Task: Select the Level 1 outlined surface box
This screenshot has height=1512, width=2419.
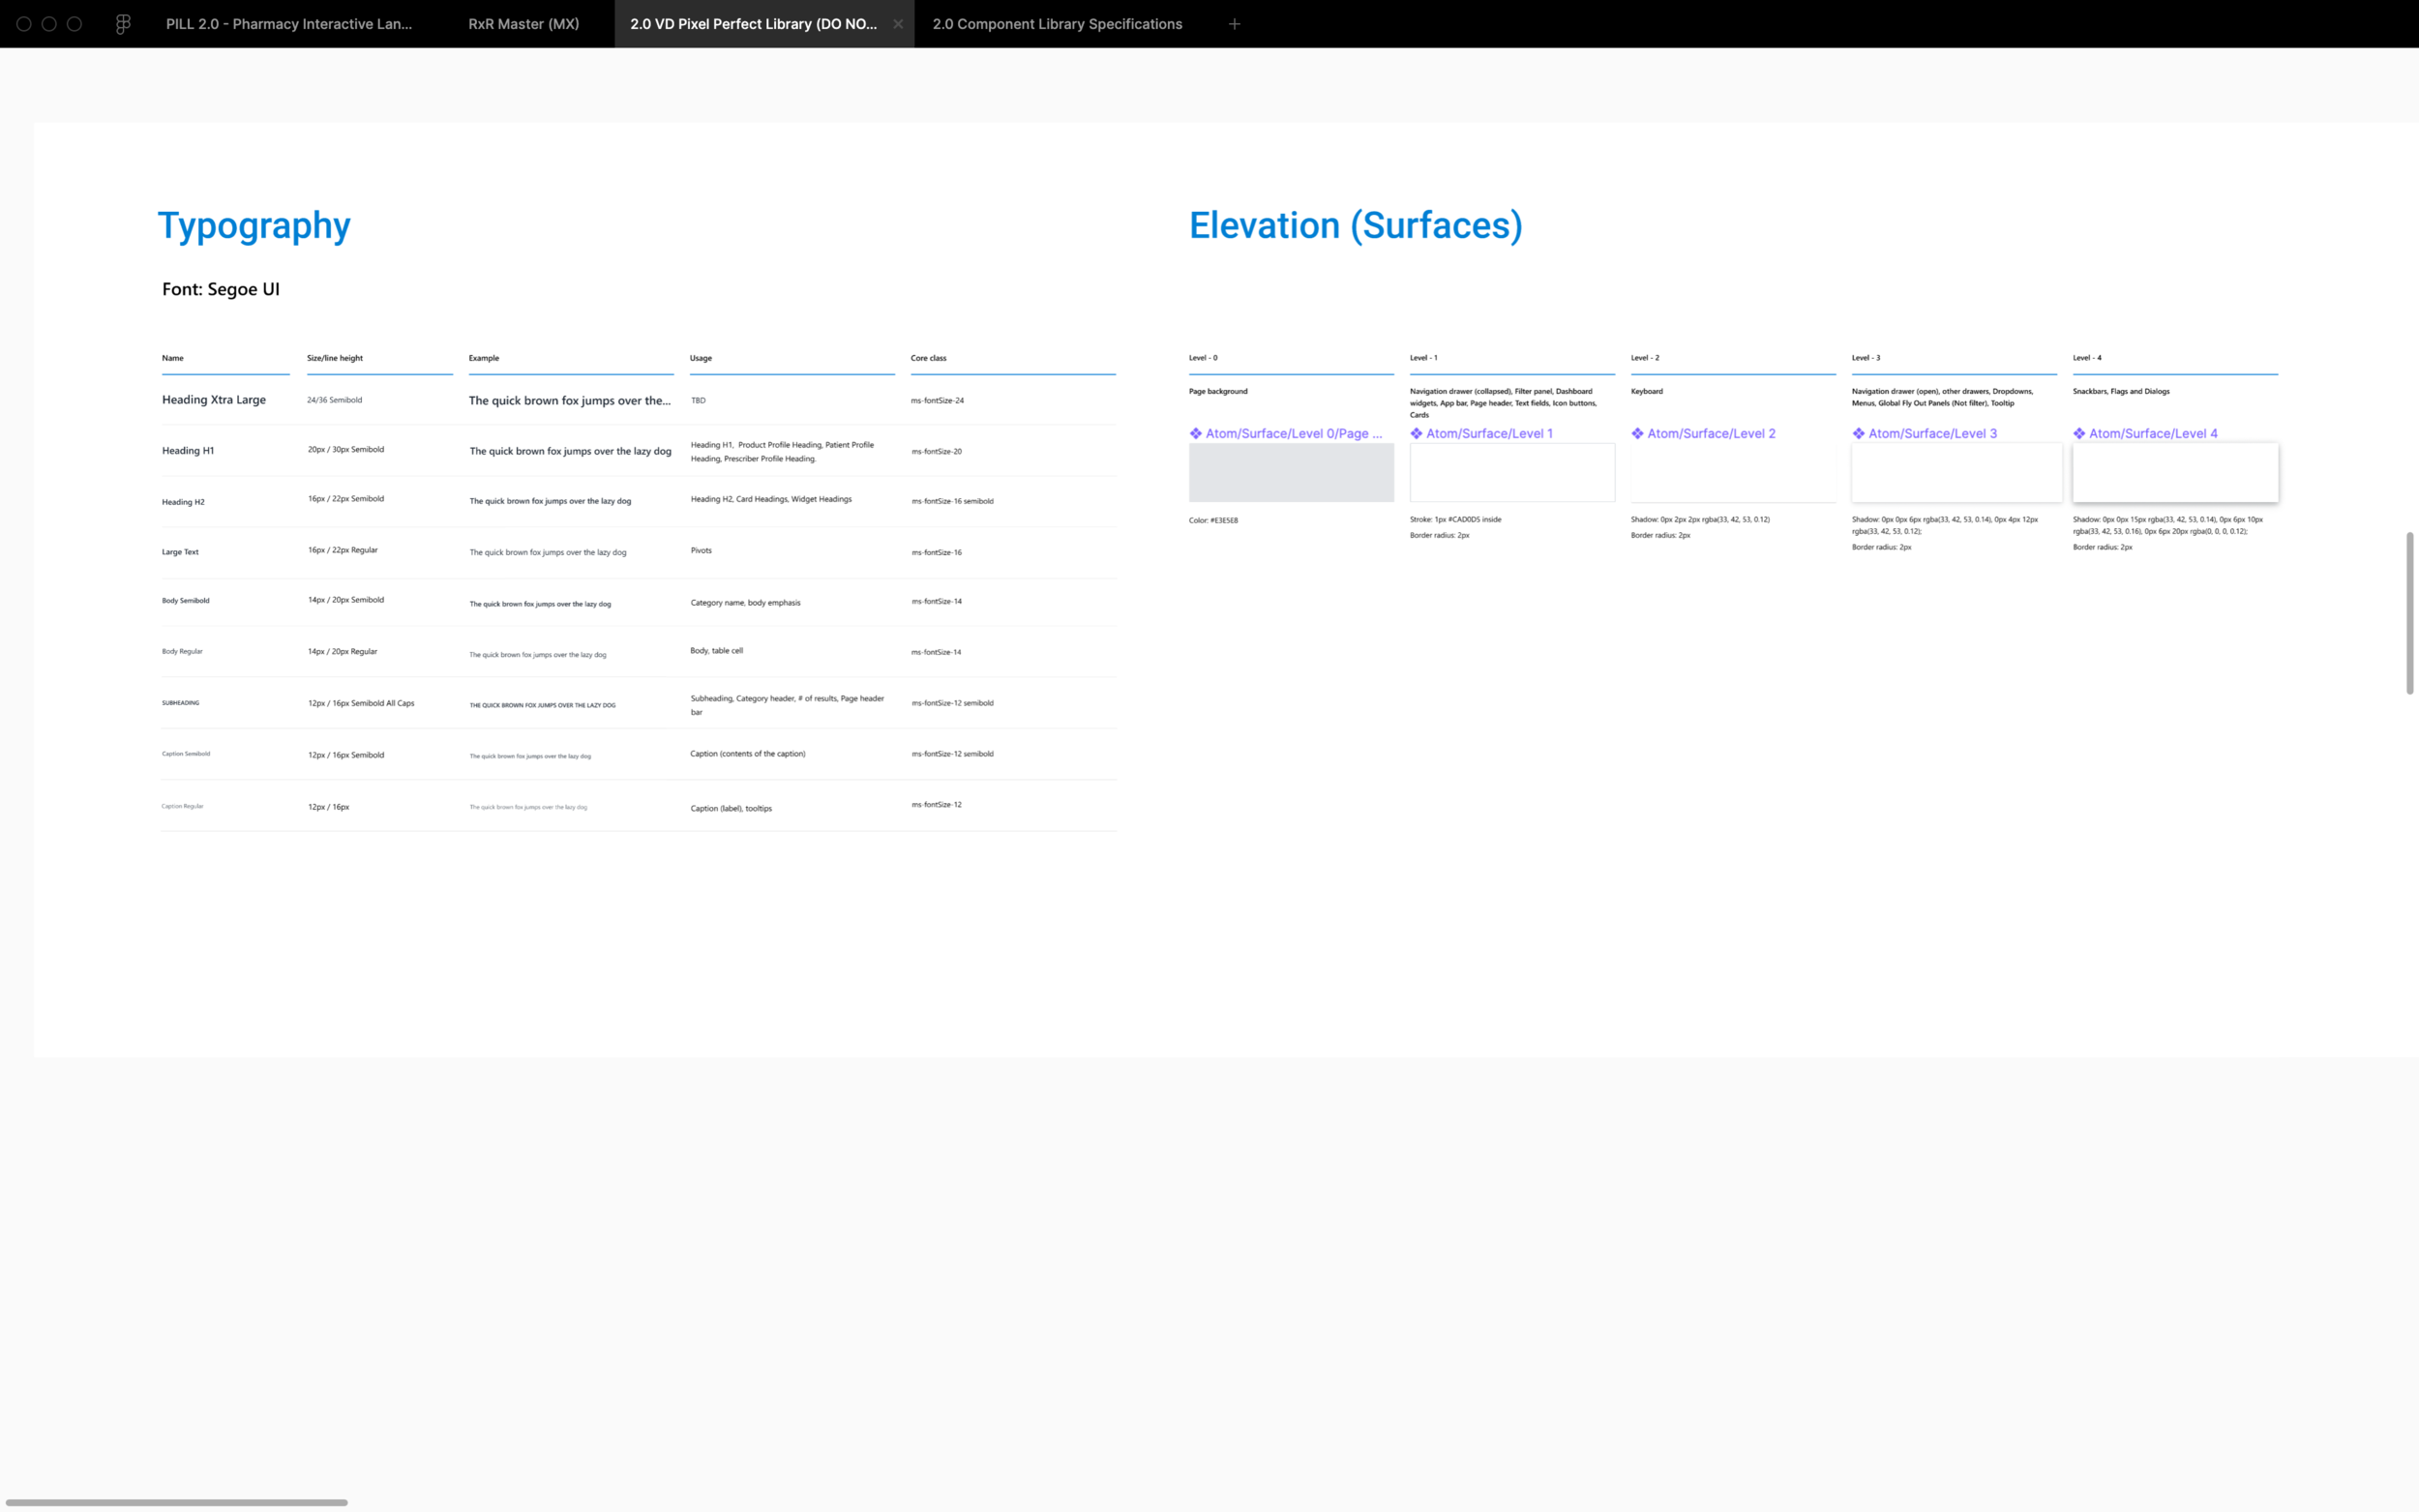Action: (x=1511, y=473)
